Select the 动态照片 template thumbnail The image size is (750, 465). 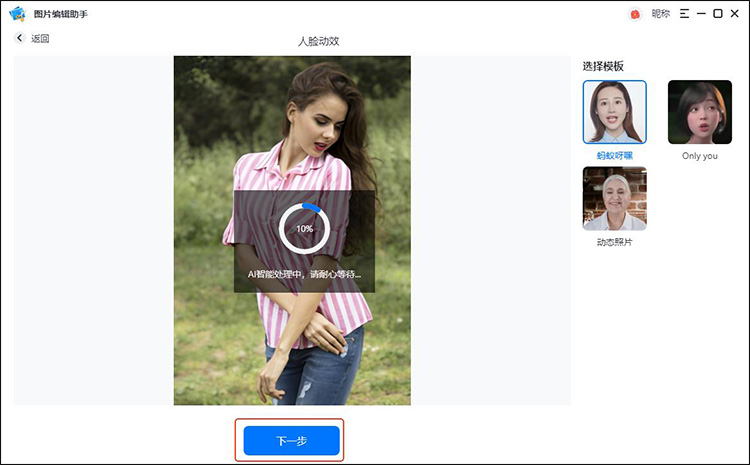[x=614, y=198]
